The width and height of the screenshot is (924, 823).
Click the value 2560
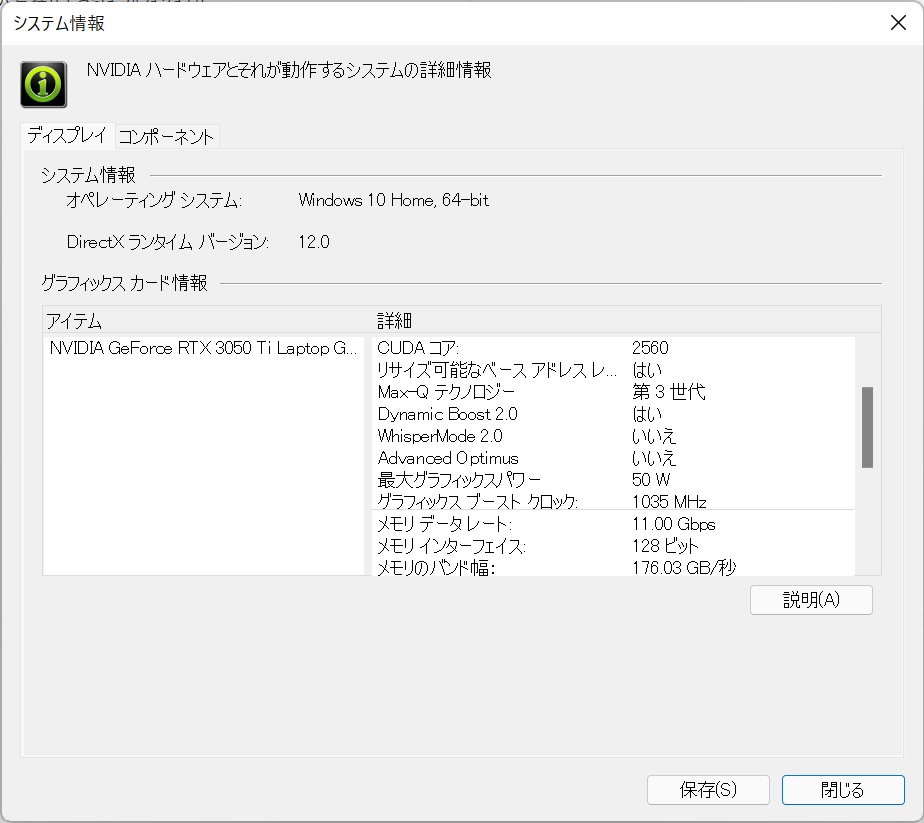pyautogui.click(x=650, y=348)
